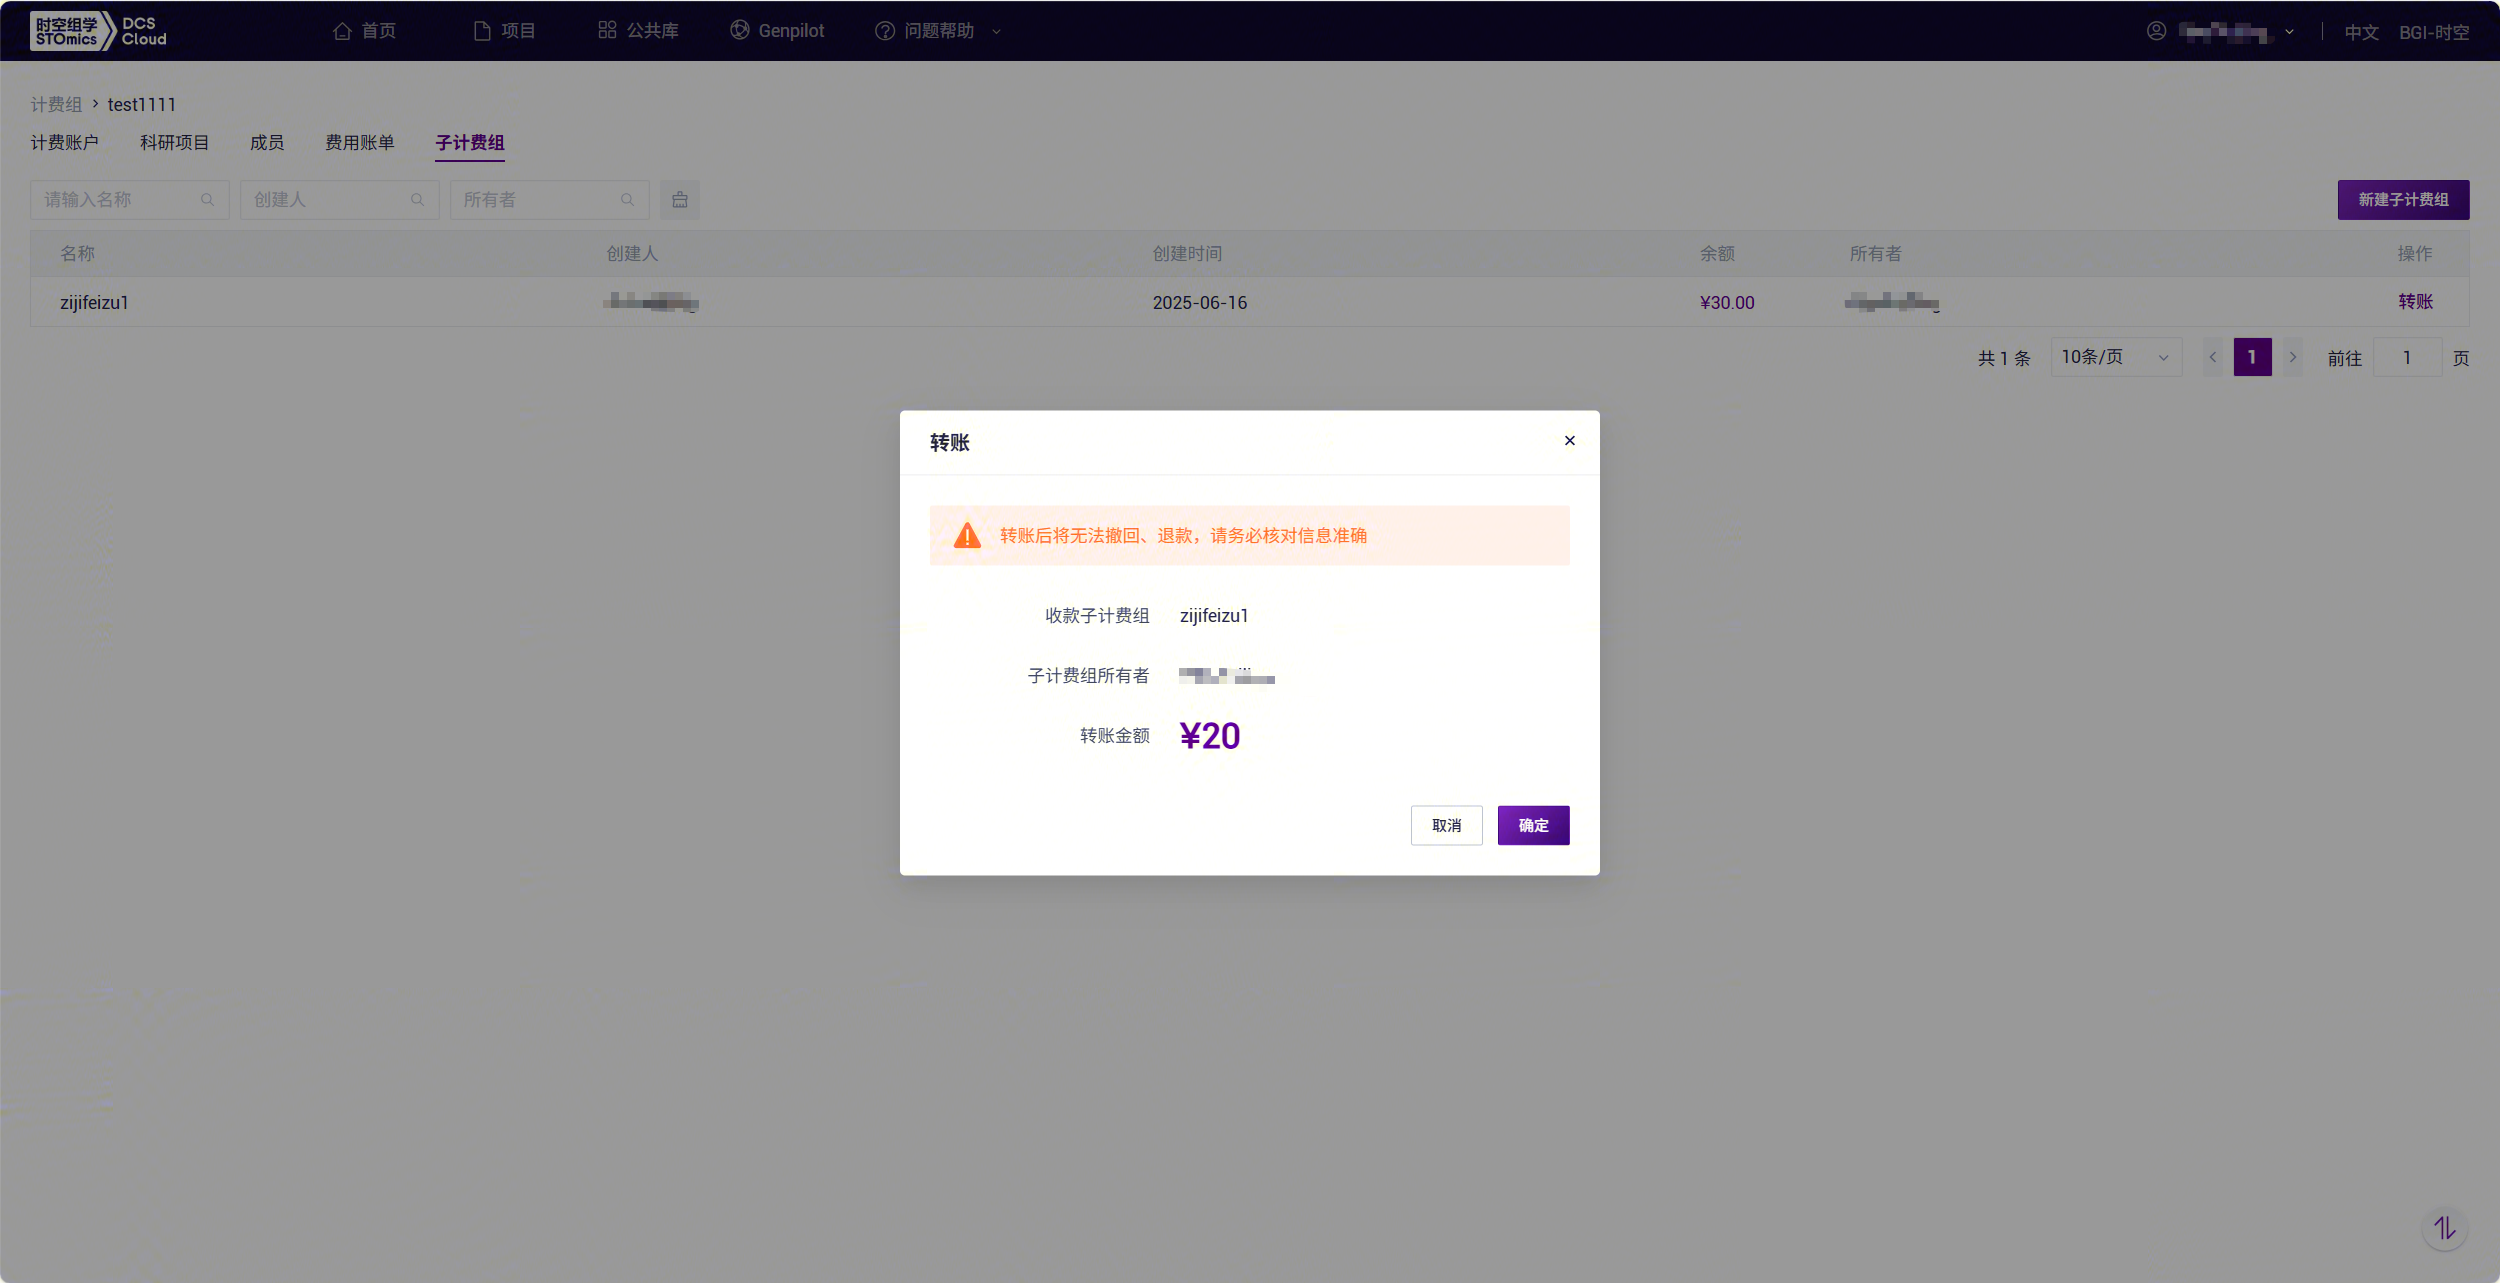
Task: Select the 子计费组 tab
Action: (470, 143)
